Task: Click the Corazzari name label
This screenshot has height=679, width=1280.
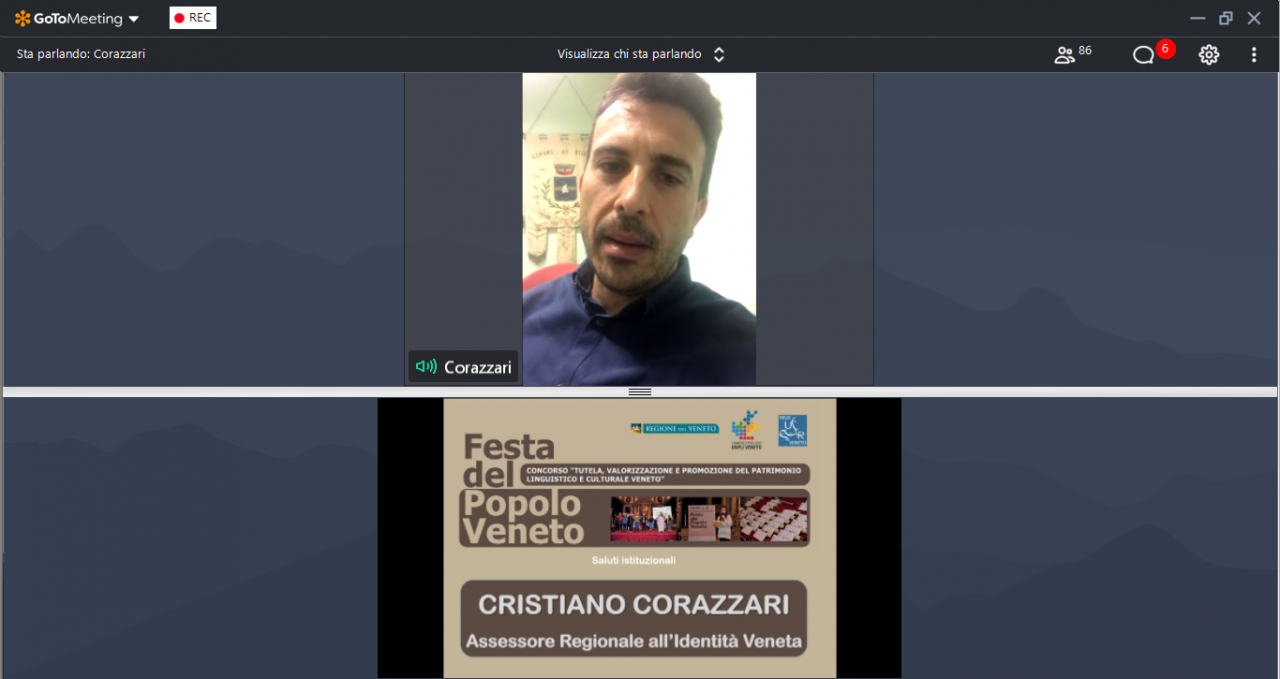Action: point(477,367)
